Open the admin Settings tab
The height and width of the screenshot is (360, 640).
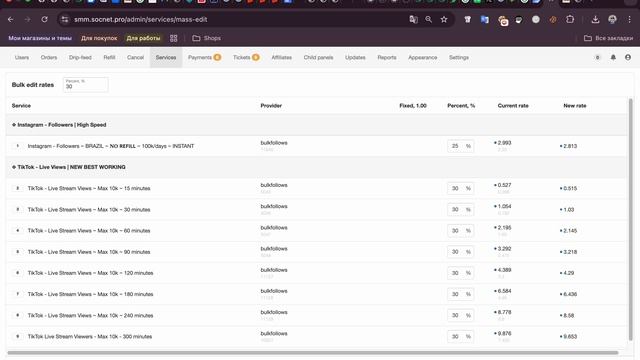(x=459, y=58)
